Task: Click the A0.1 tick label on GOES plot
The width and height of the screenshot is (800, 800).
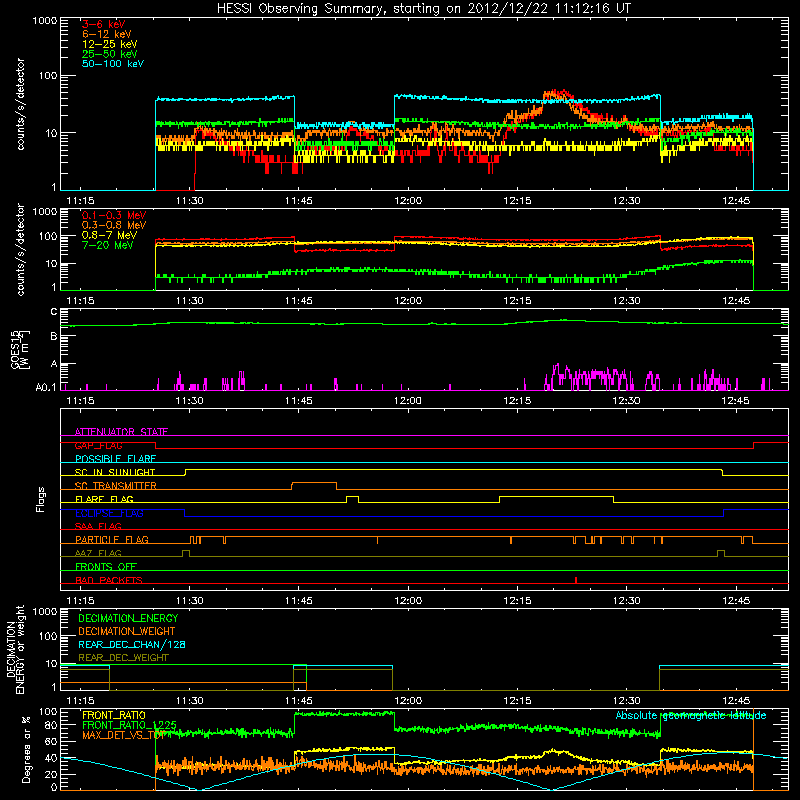Action: click(x=45, y=388)
